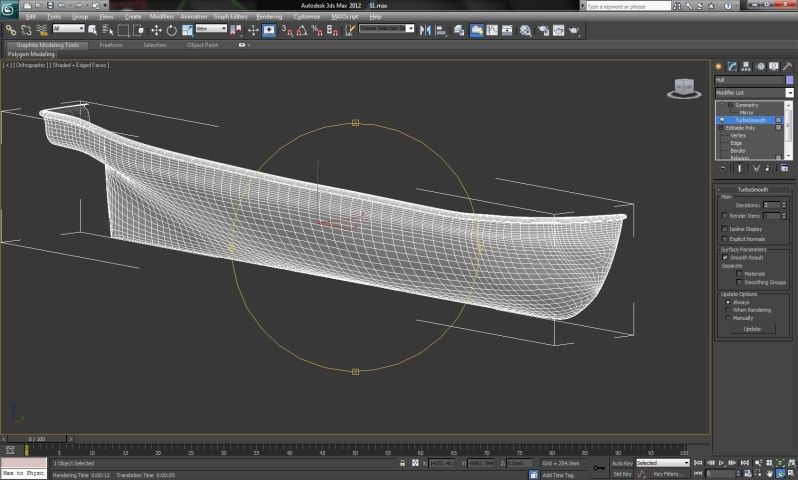Check Separate by Materials checkbox
This screenshot has height=480, width=798.
point(739,274)
